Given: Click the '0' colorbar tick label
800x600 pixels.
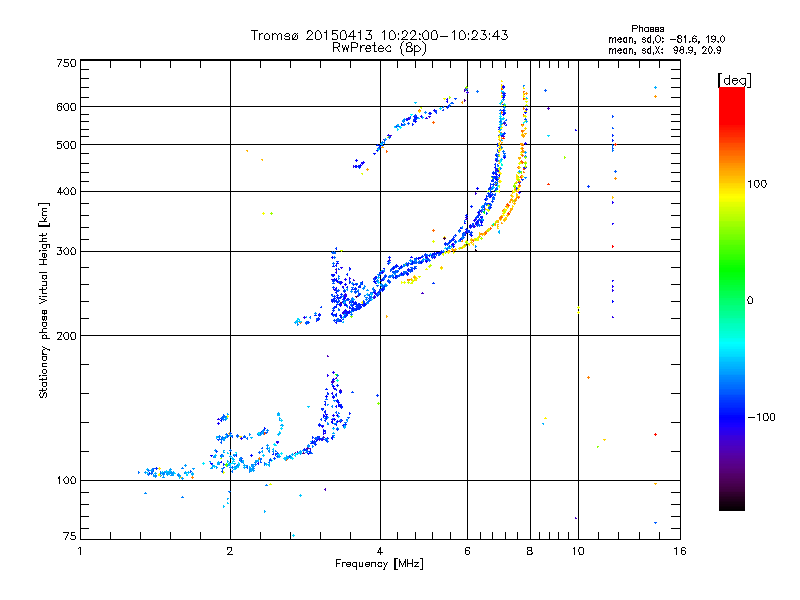Looking at the screenshot, I should pos(750,301).
